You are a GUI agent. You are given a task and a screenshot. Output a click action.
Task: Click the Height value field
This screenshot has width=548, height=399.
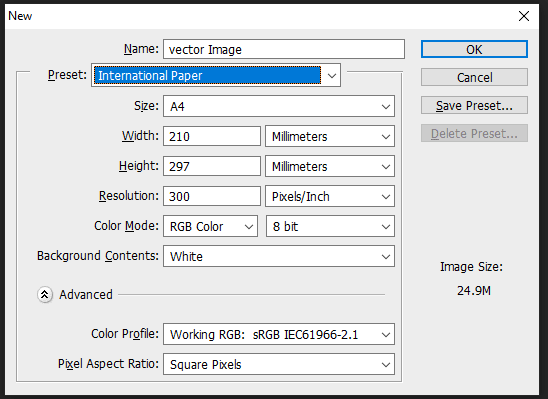[x=212, y=166]
